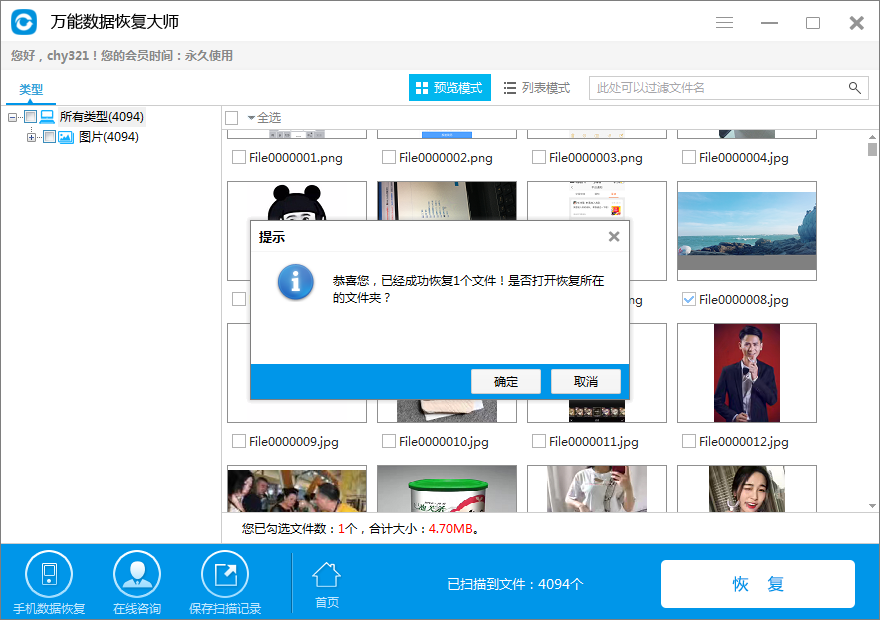Screen dimensions: 880x620
Task: Click scrollbar down arrow
Action: point(872,506)
